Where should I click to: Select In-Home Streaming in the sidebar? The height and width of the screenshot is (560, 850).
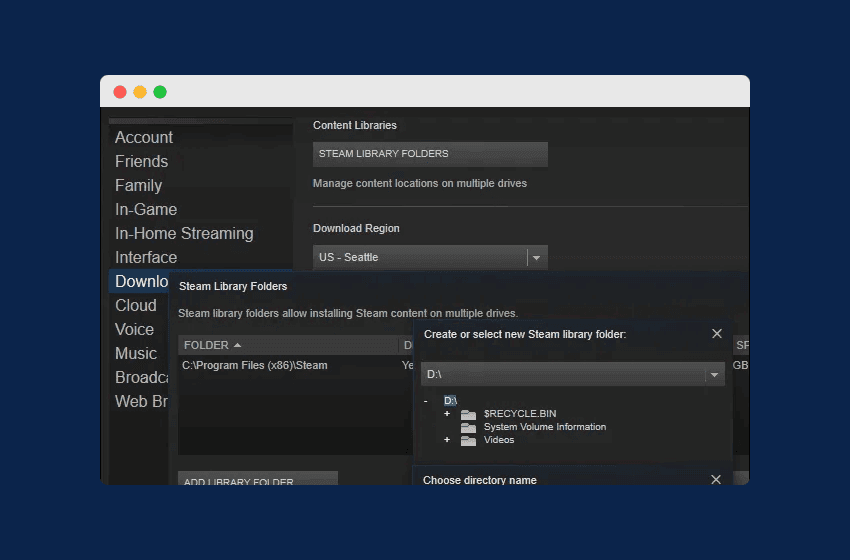(x=184, y=234)
